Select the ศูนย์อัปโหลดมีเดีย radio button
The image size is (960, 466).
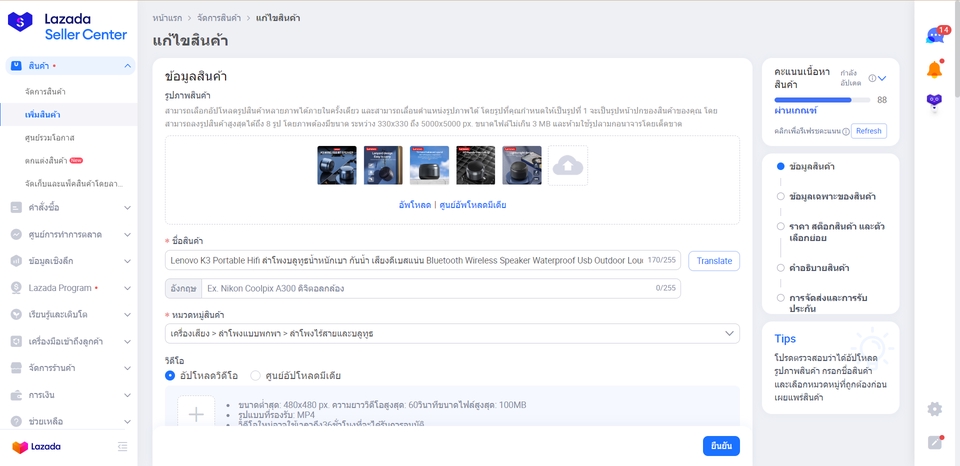point(255,375)
